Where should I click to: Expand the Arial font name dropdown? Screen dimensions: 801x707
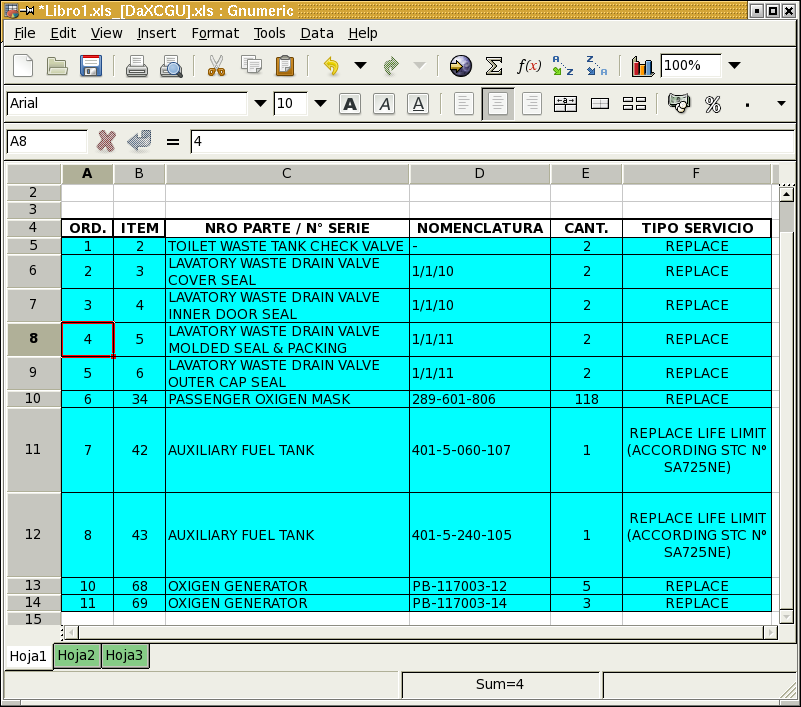[261, 104]
